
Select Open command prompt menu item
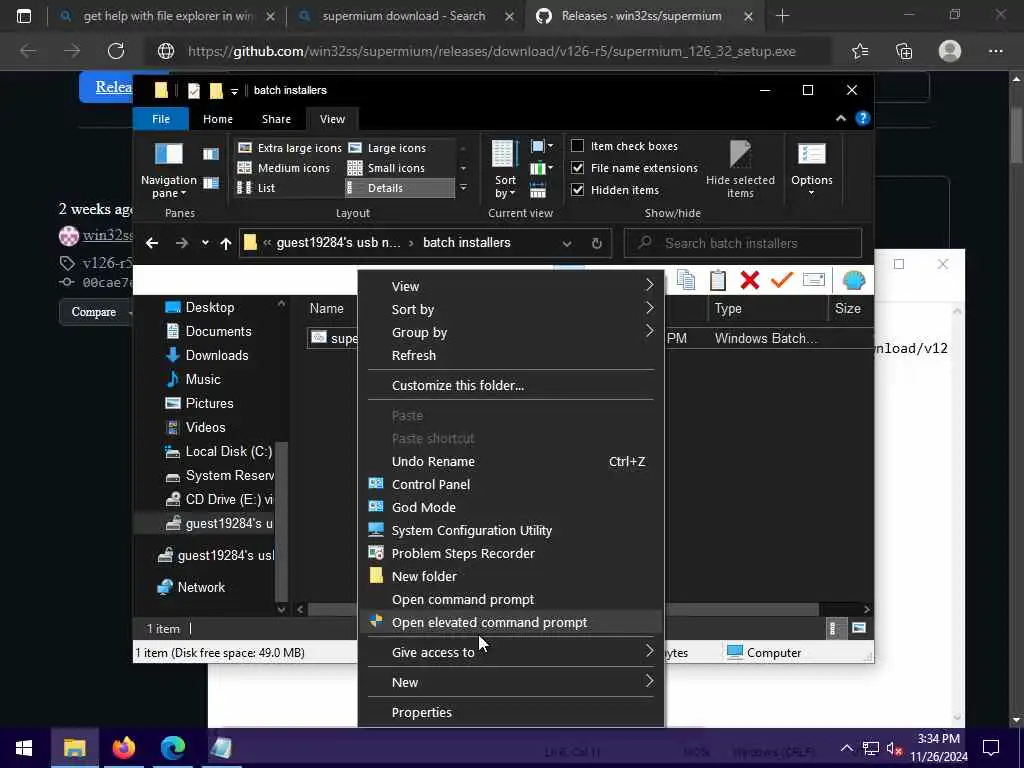coord(511,600)
